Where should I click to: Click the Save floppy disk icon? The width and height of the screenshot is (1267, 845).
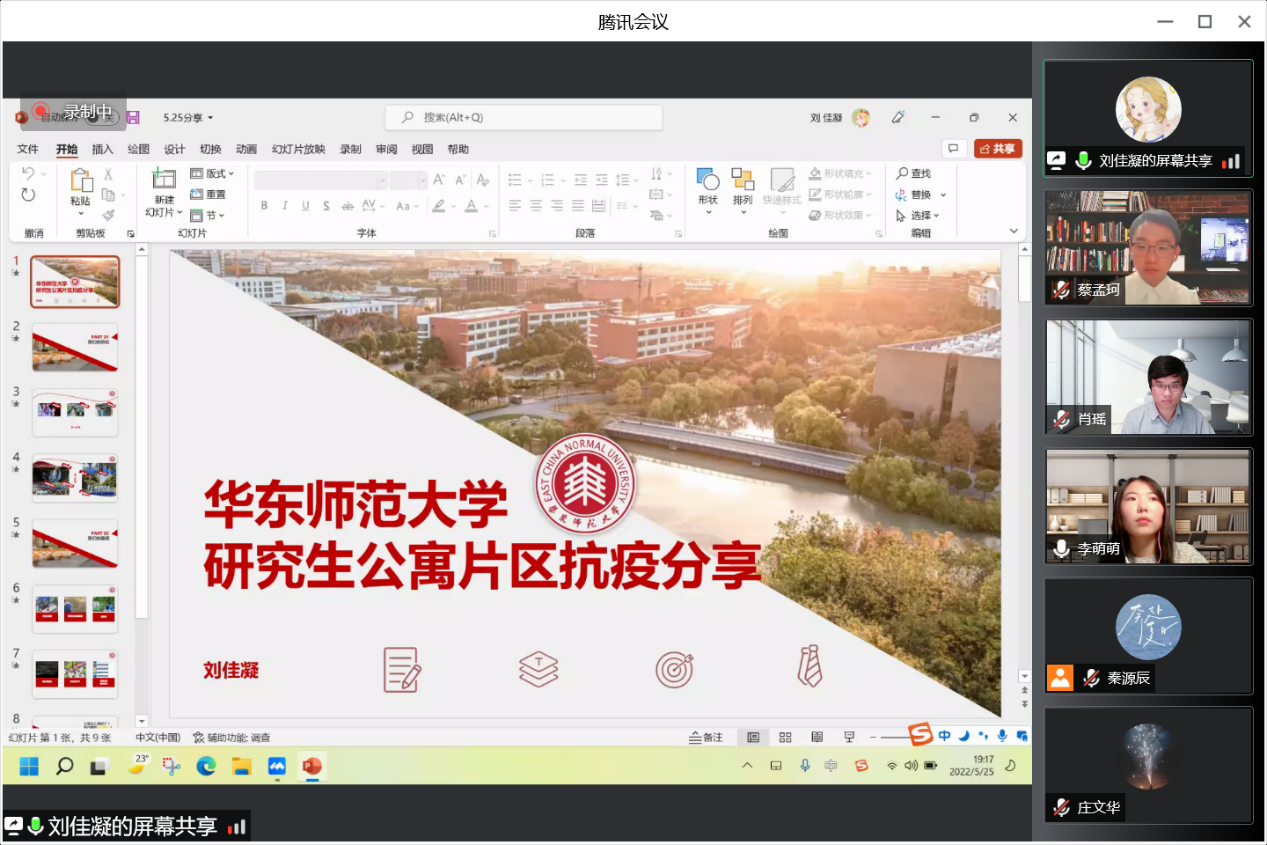(x=133, y=118)
